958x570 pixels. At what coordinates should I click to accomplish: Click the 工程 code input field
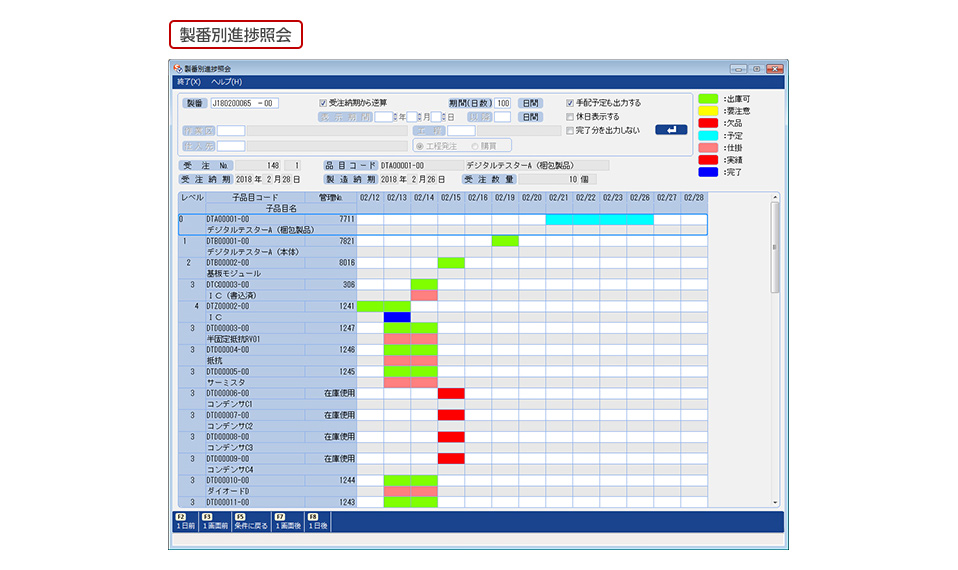pyautogui.click(x=461, y=131)
